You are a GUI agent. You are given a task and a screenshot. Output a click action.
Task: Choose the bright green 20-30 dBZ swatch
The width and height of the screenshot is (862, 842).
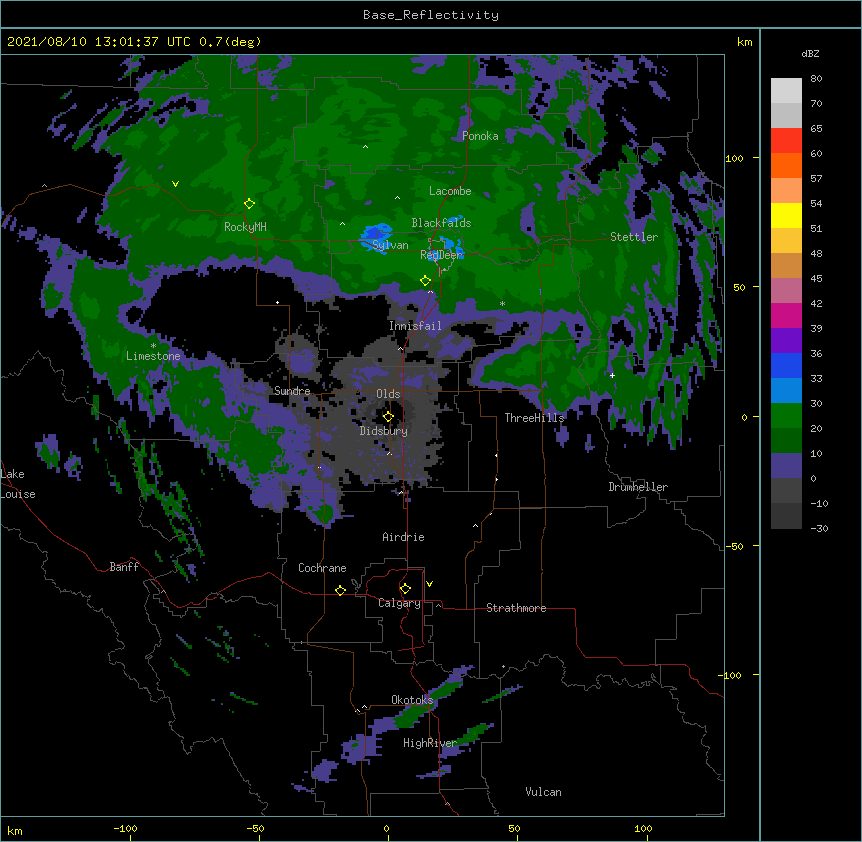tap(786, 416)
